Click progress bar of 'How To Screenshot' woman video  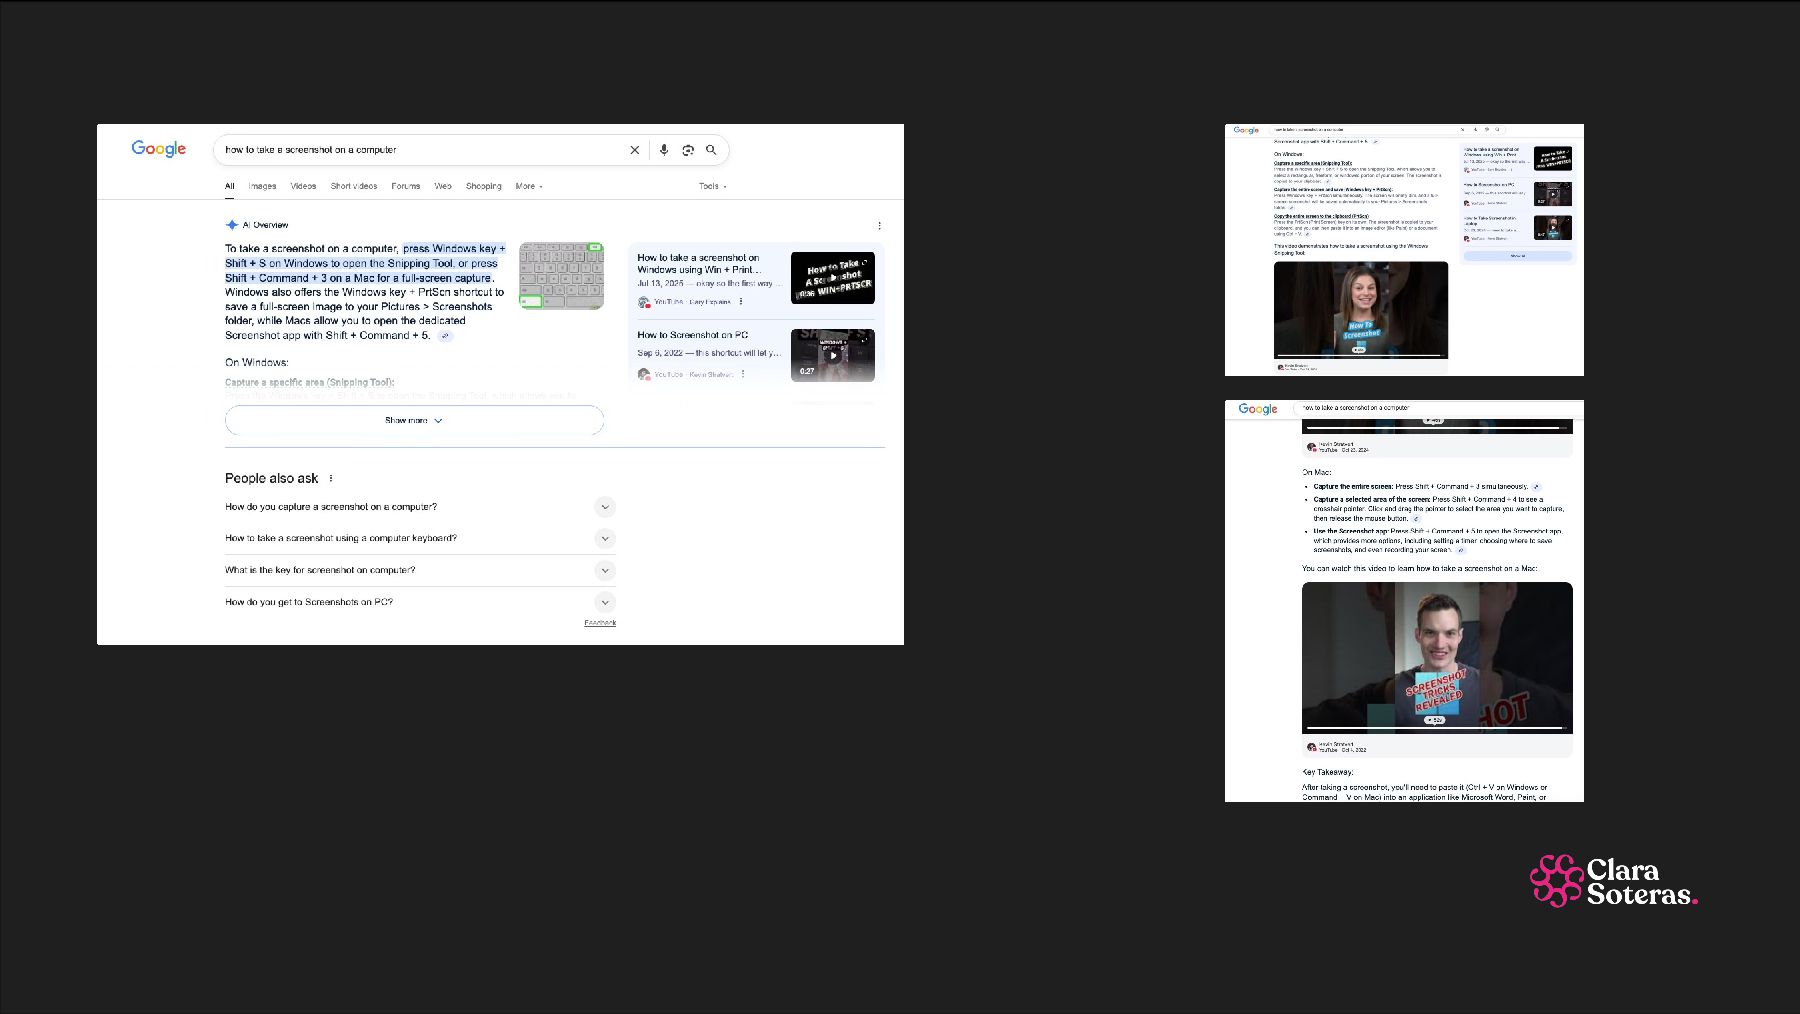[1359, 355]
